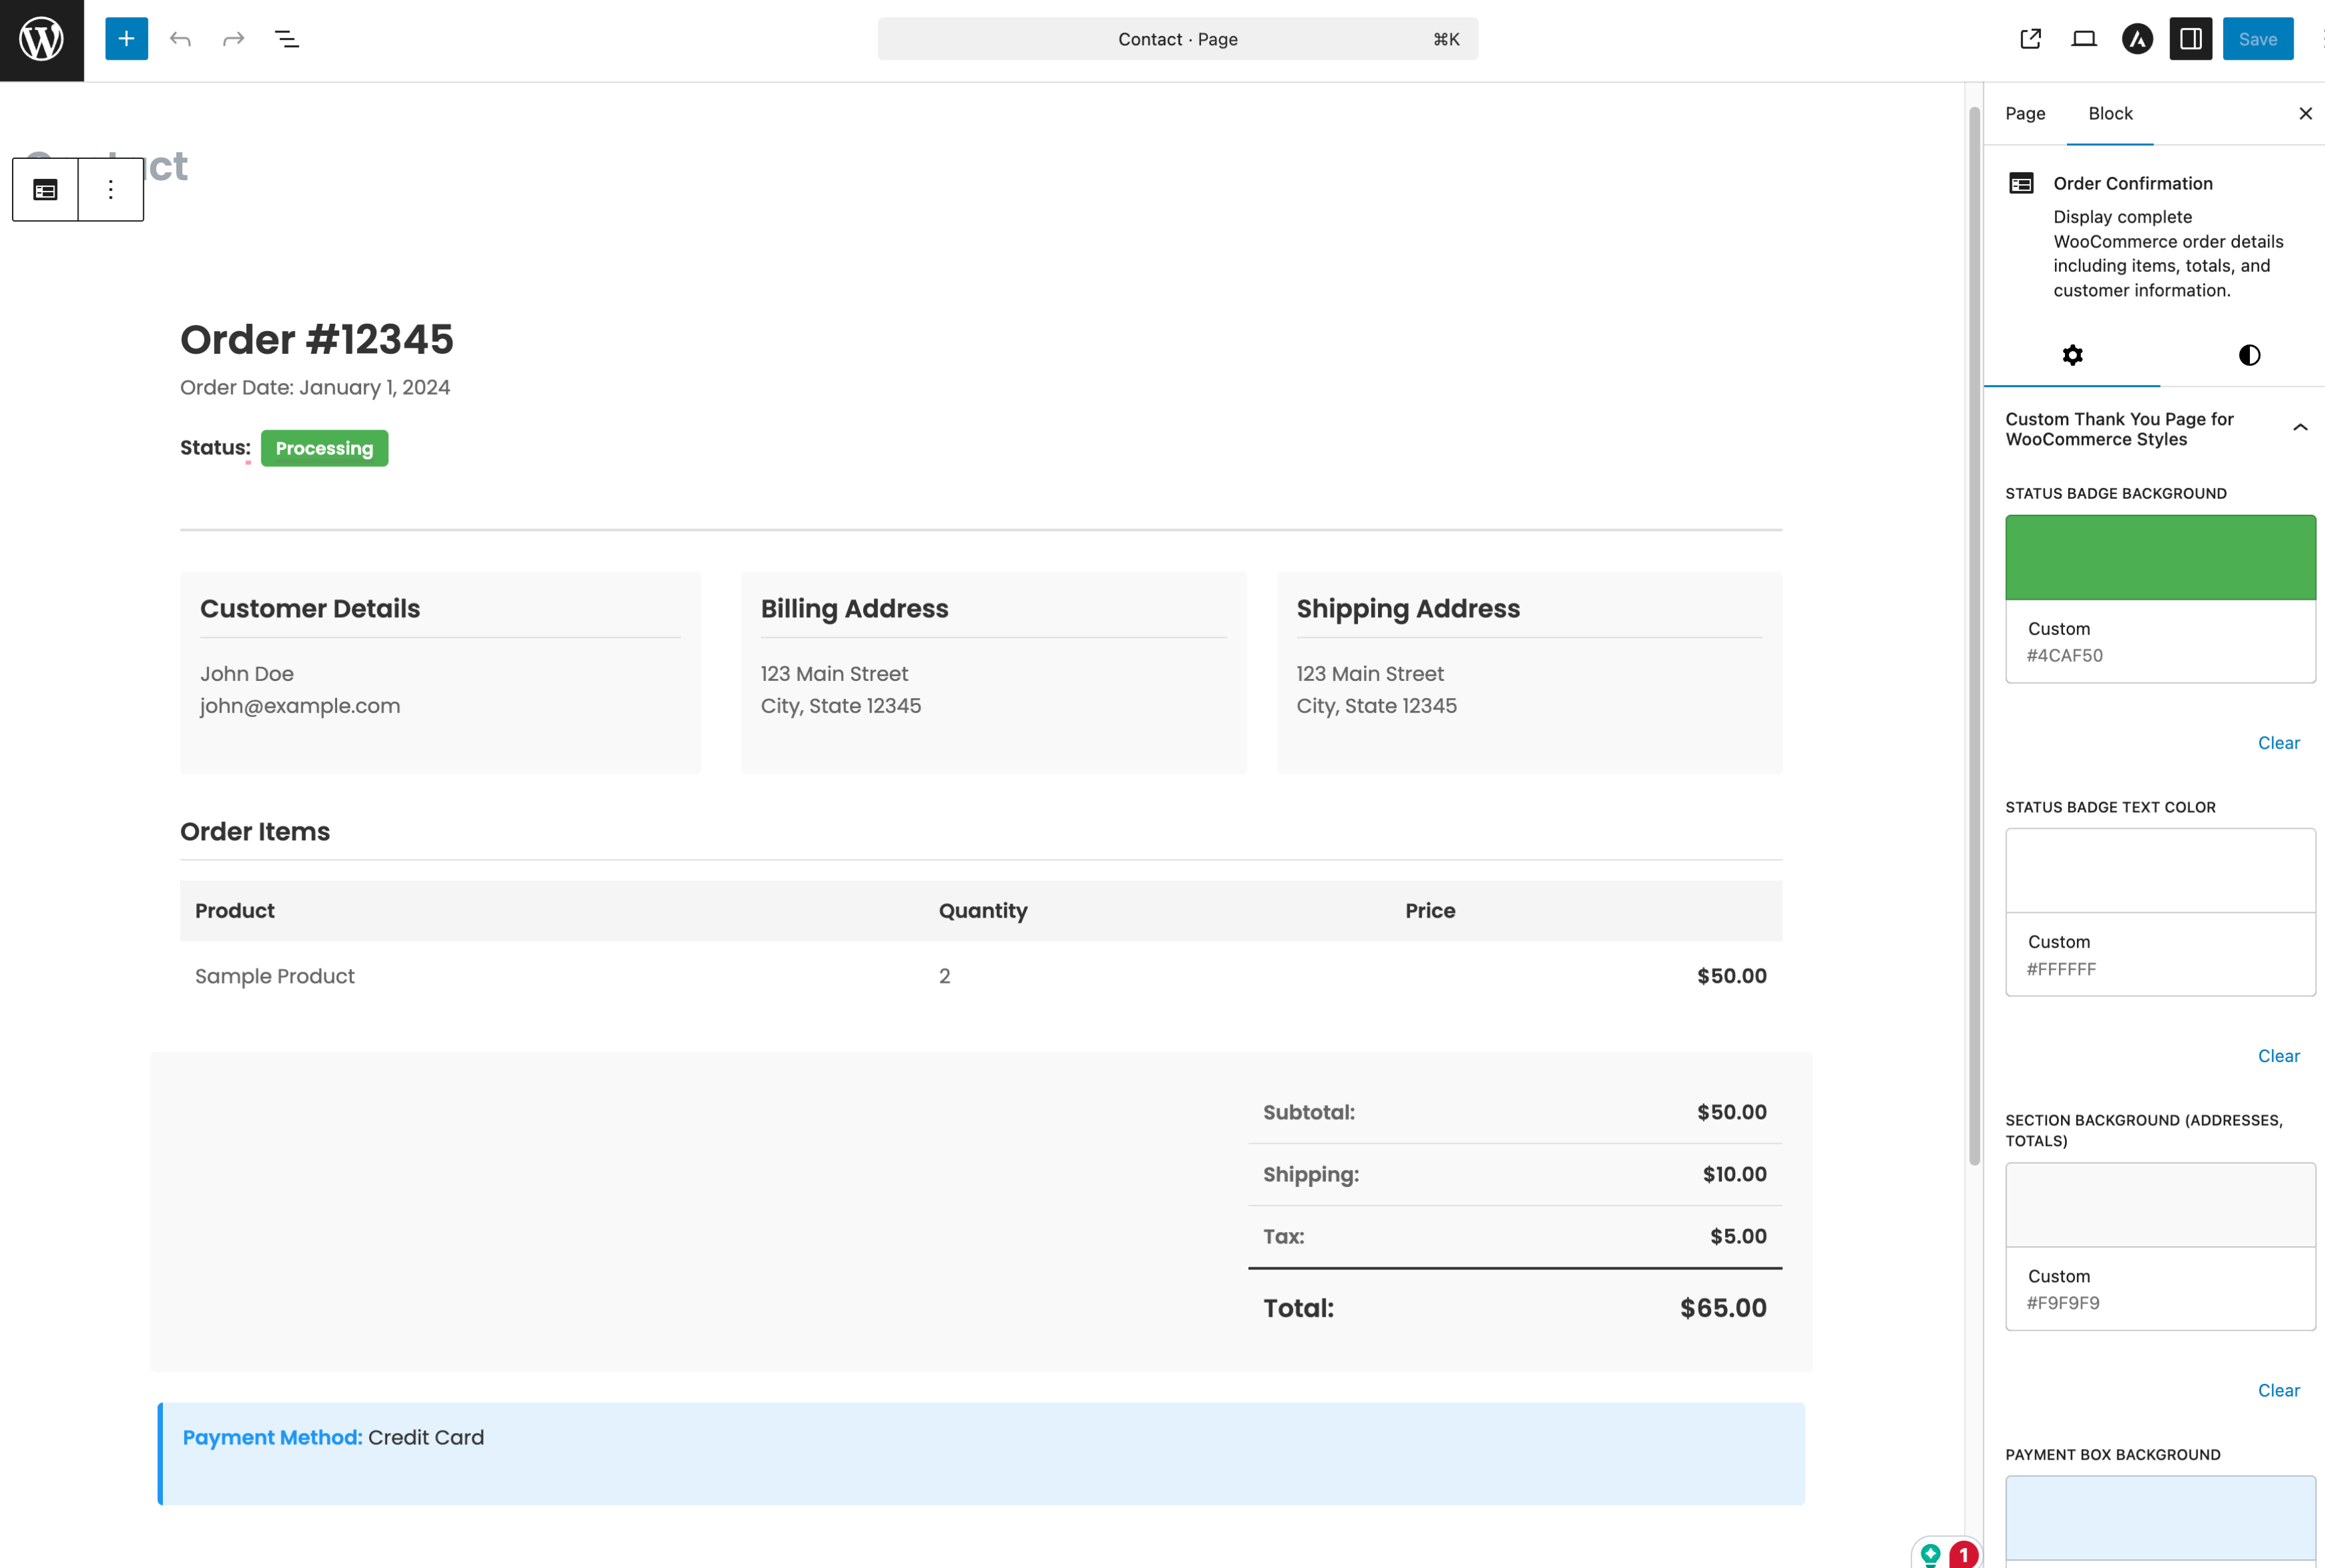The image size is (2325, 1568).
Task: Undo the last change
Action: (181, 38)
